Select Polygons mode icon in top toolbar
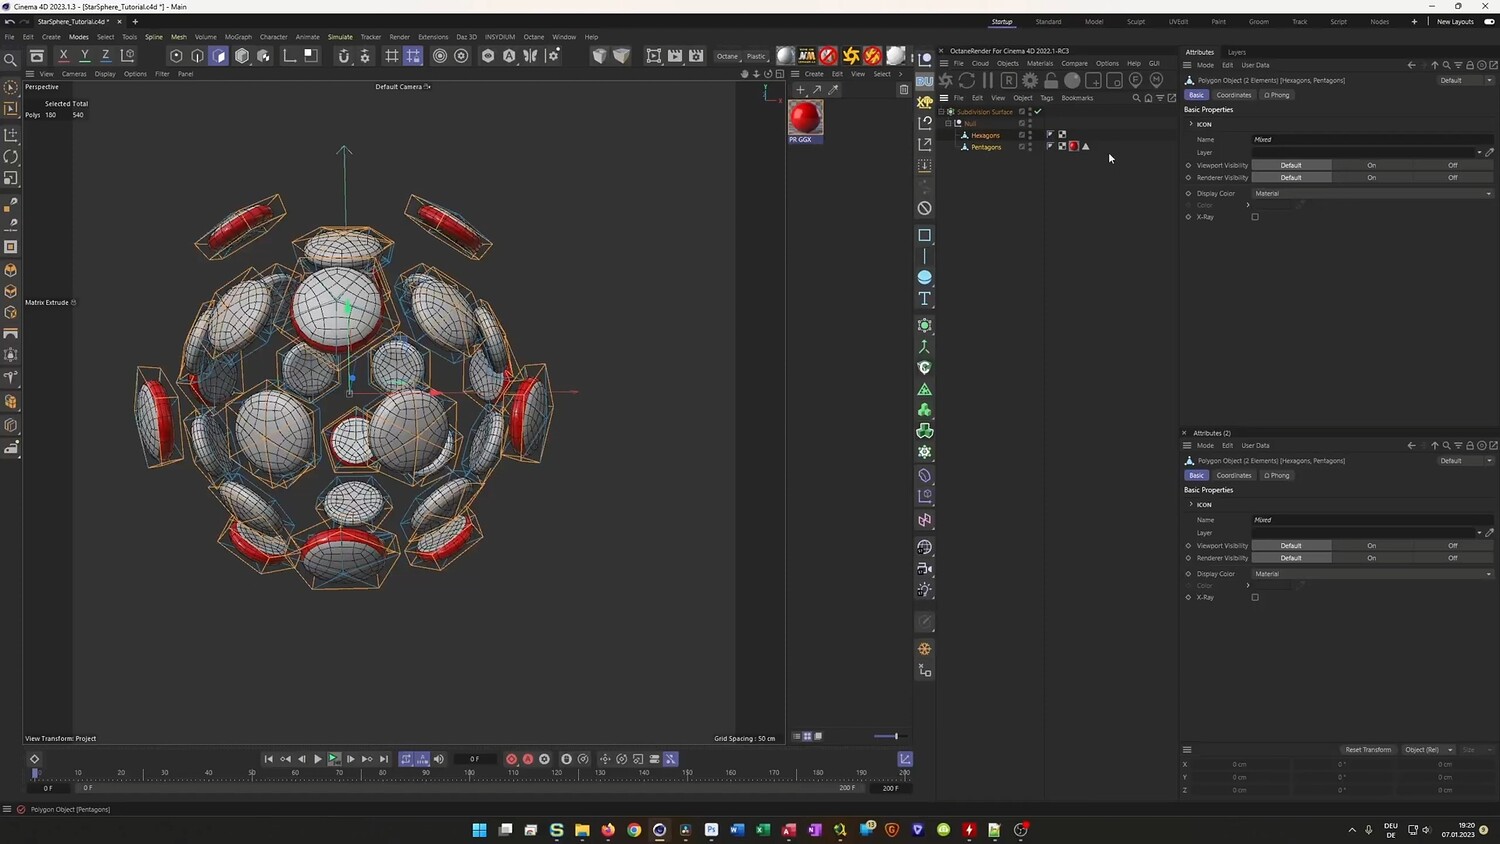 point(219,56)
